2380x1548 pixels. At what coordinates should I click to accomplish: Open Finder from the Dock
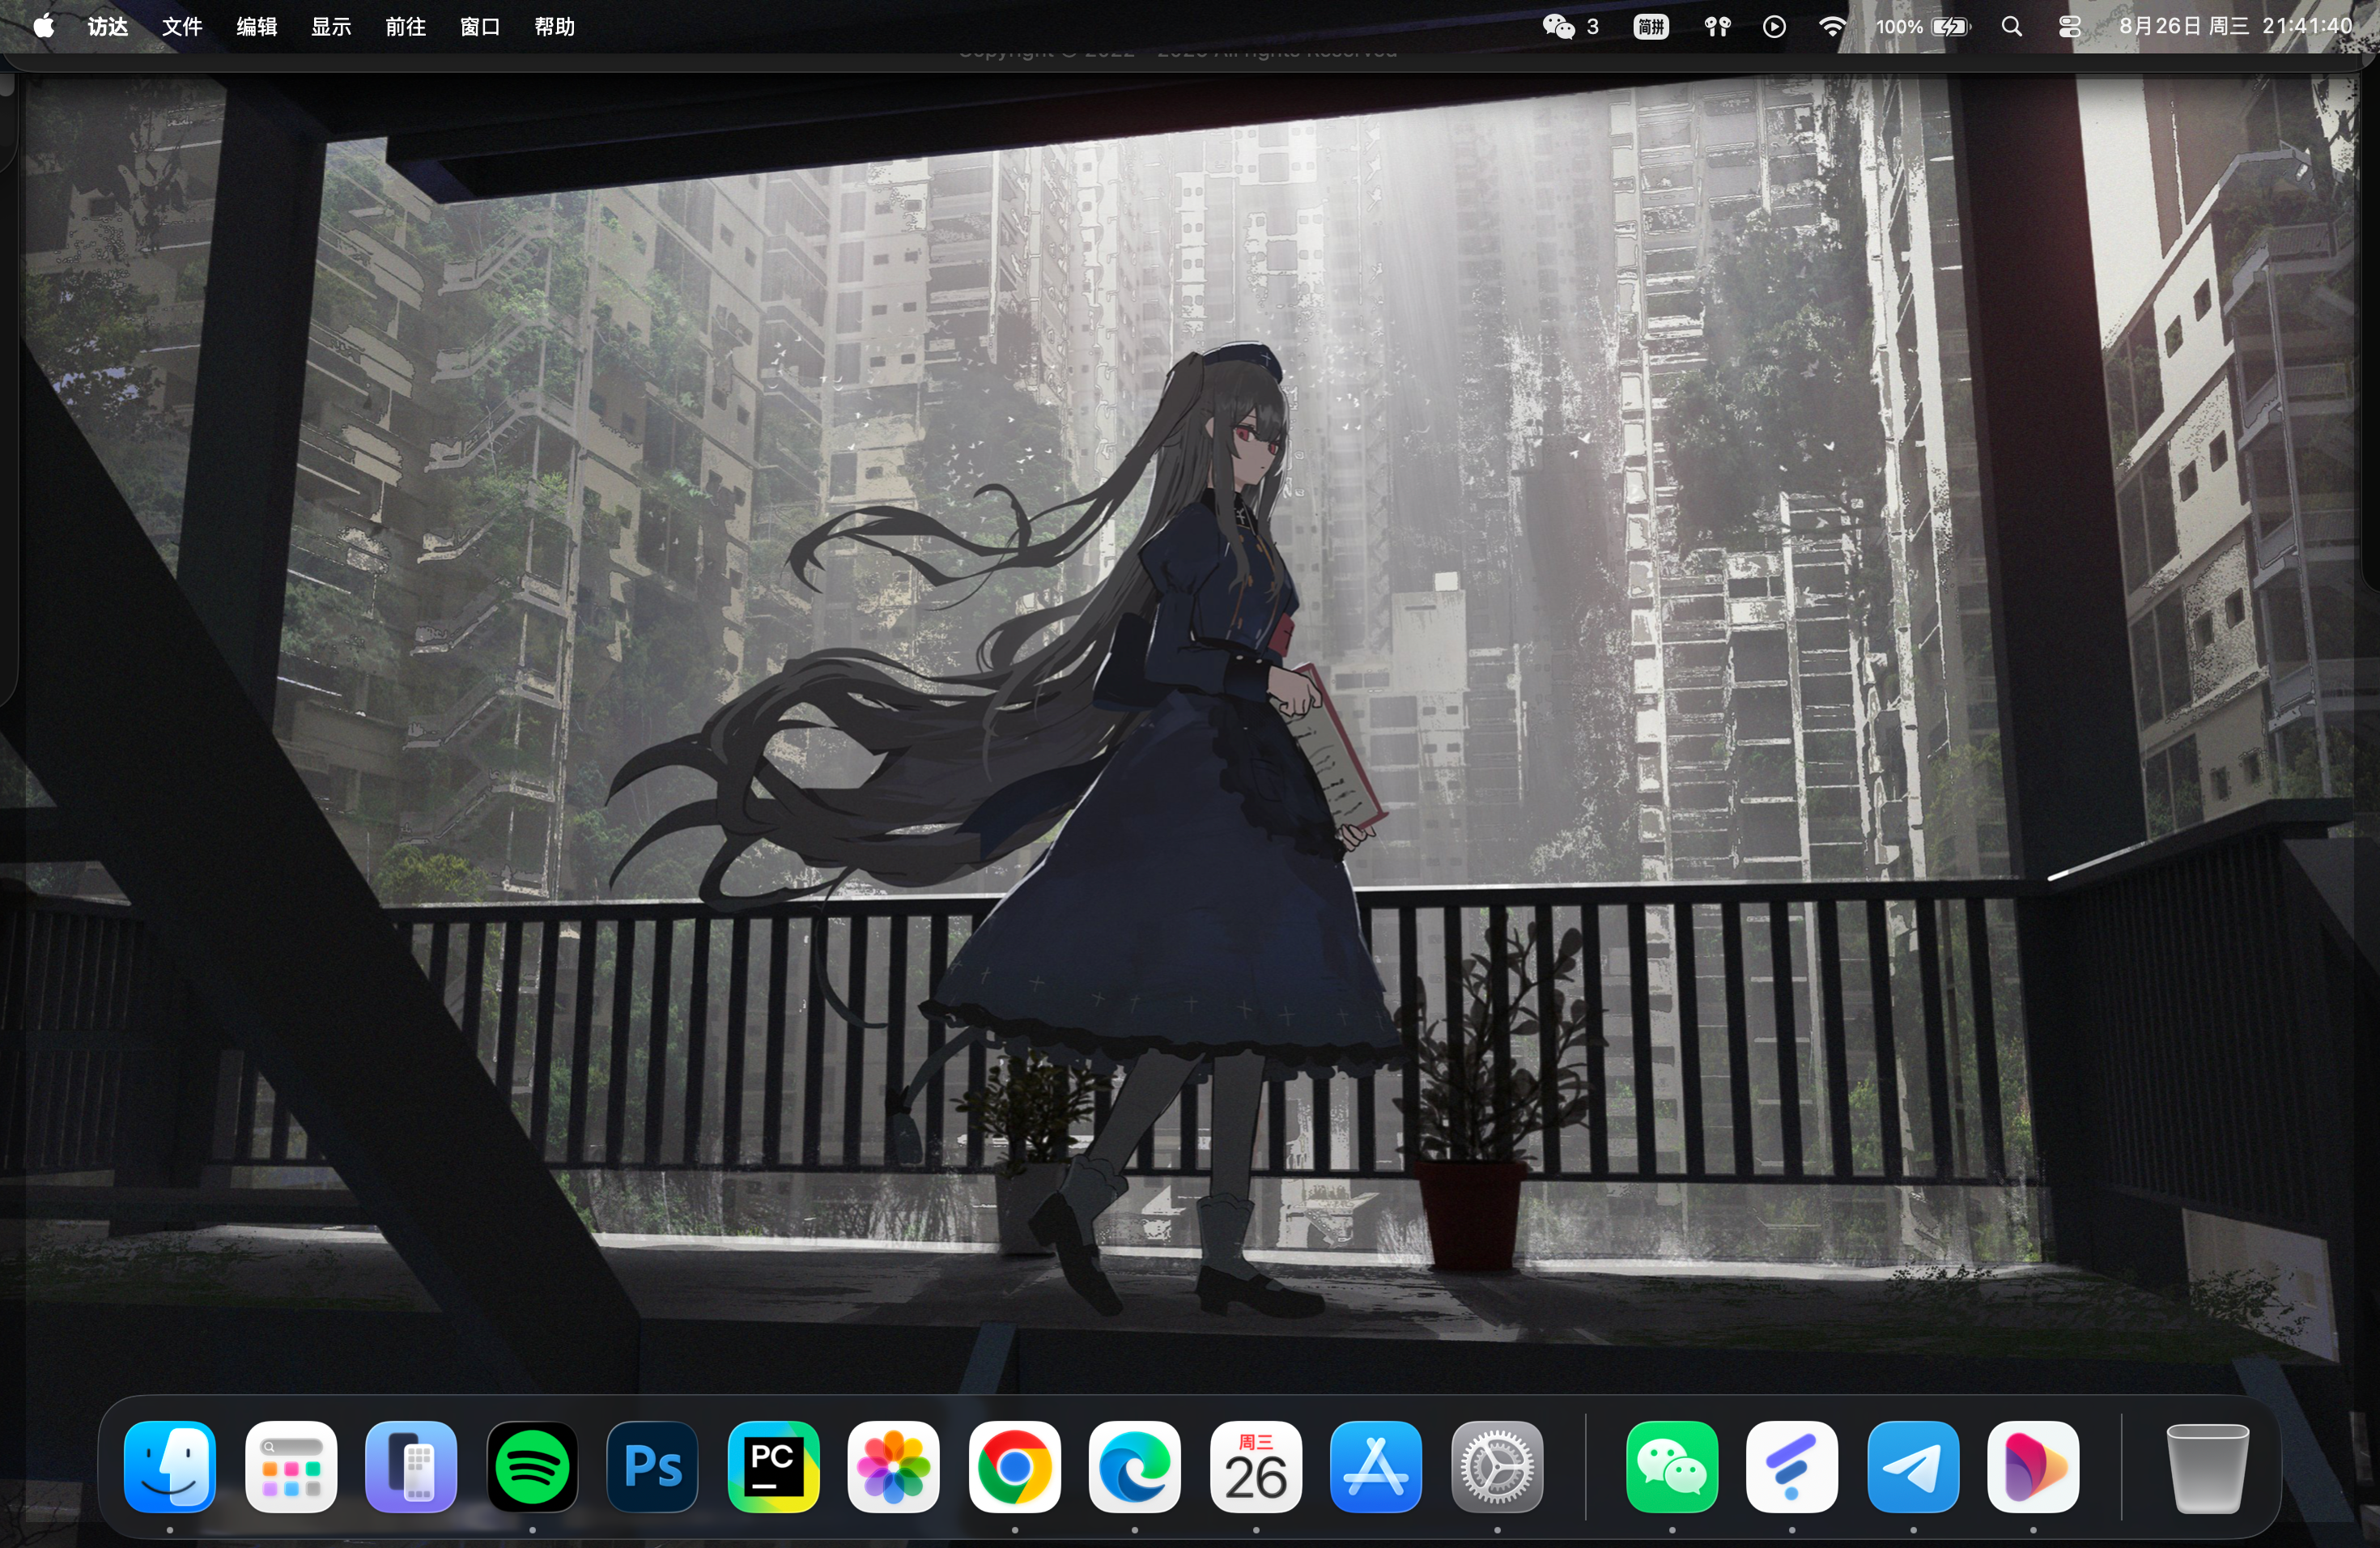(170, 1466)
